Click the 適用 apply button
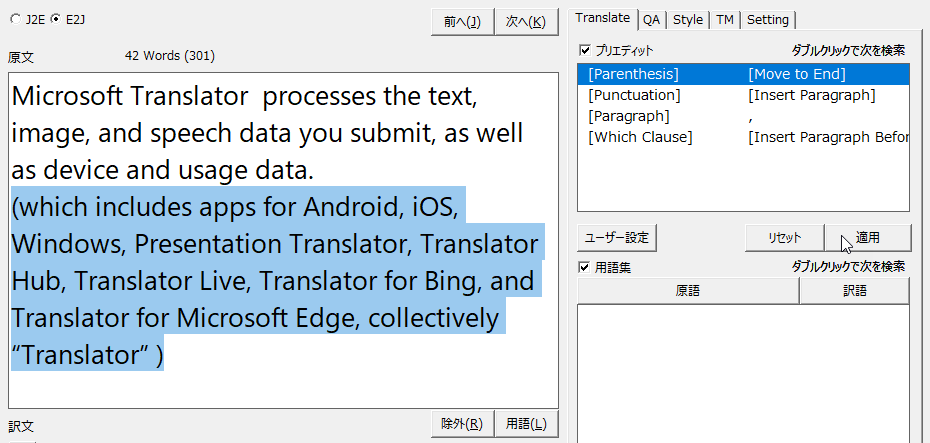This screenshot has height=443, width=930. click(x=867, y=238)
